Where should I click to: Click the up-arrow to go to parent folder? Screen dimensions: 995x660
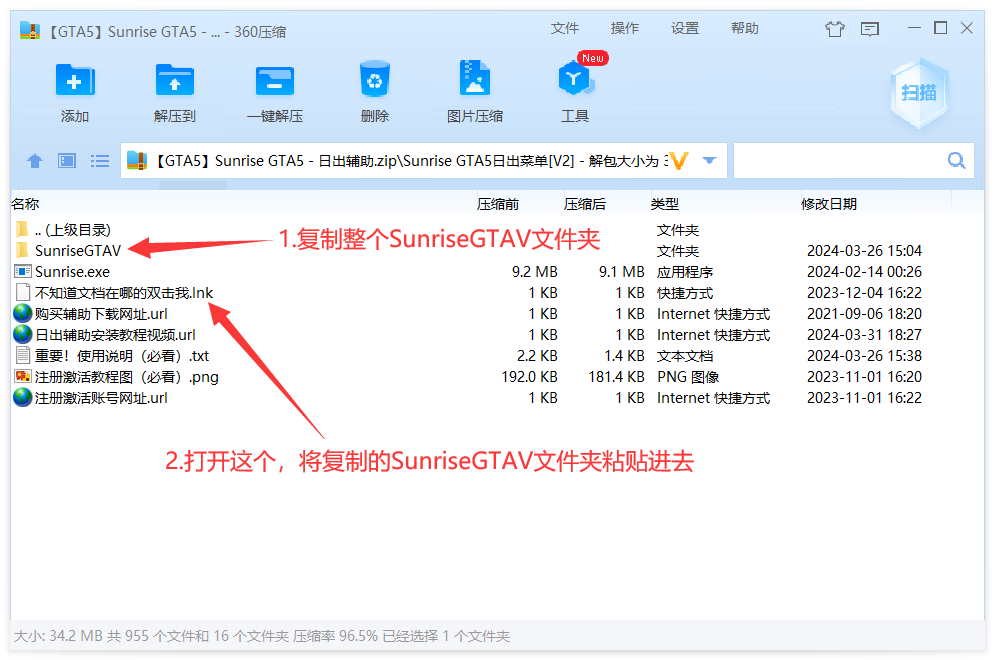(x=34, y=160)
